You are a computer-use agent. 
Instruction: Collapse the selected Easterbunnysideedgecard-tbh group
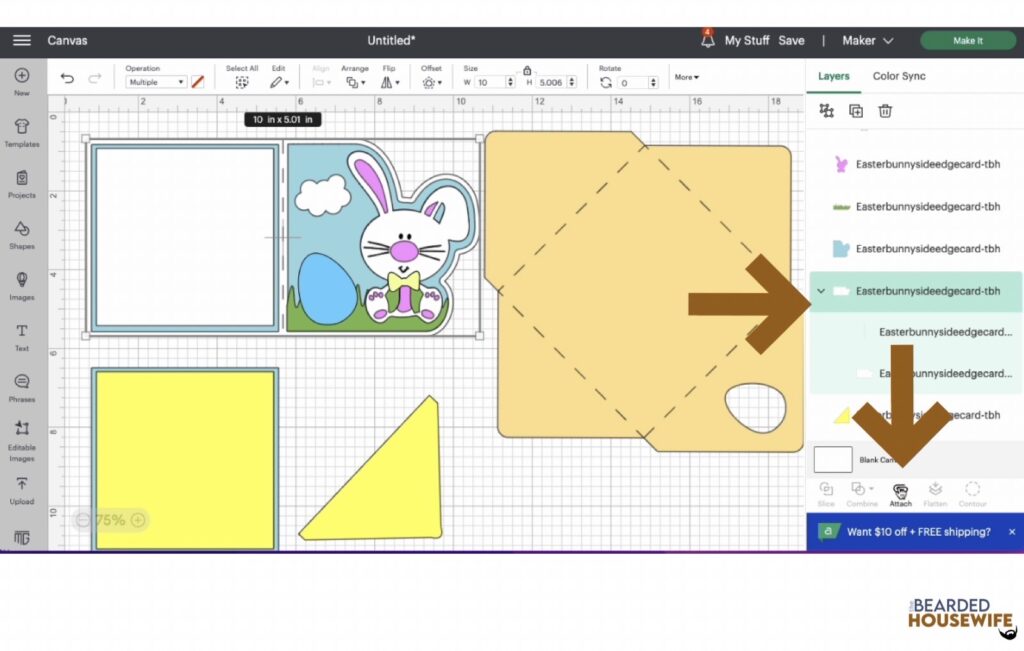click(x=821, y=291)
